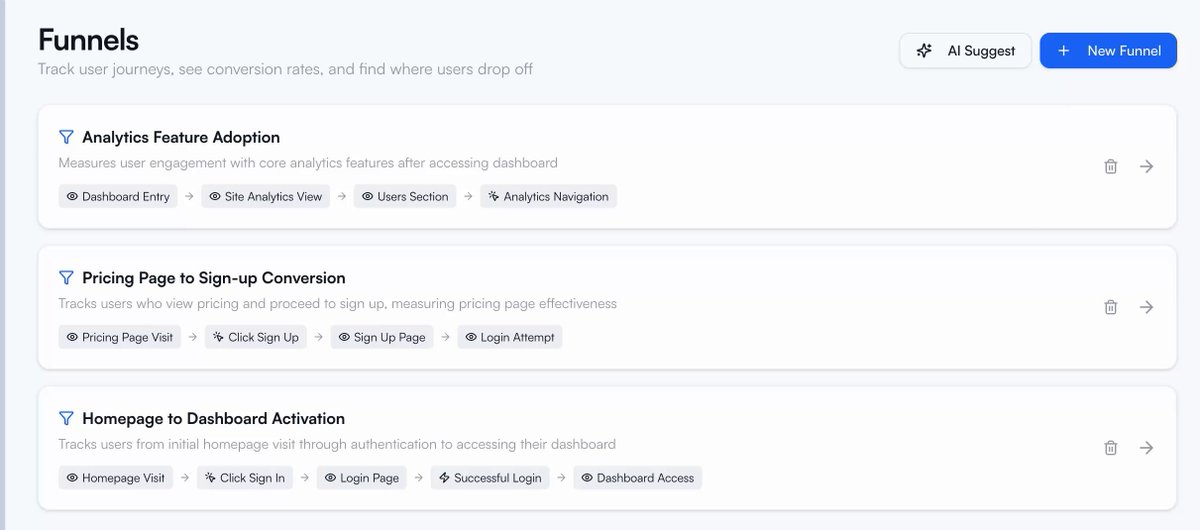Select the Dashboard Entry step chip

(x=118, y=196)
